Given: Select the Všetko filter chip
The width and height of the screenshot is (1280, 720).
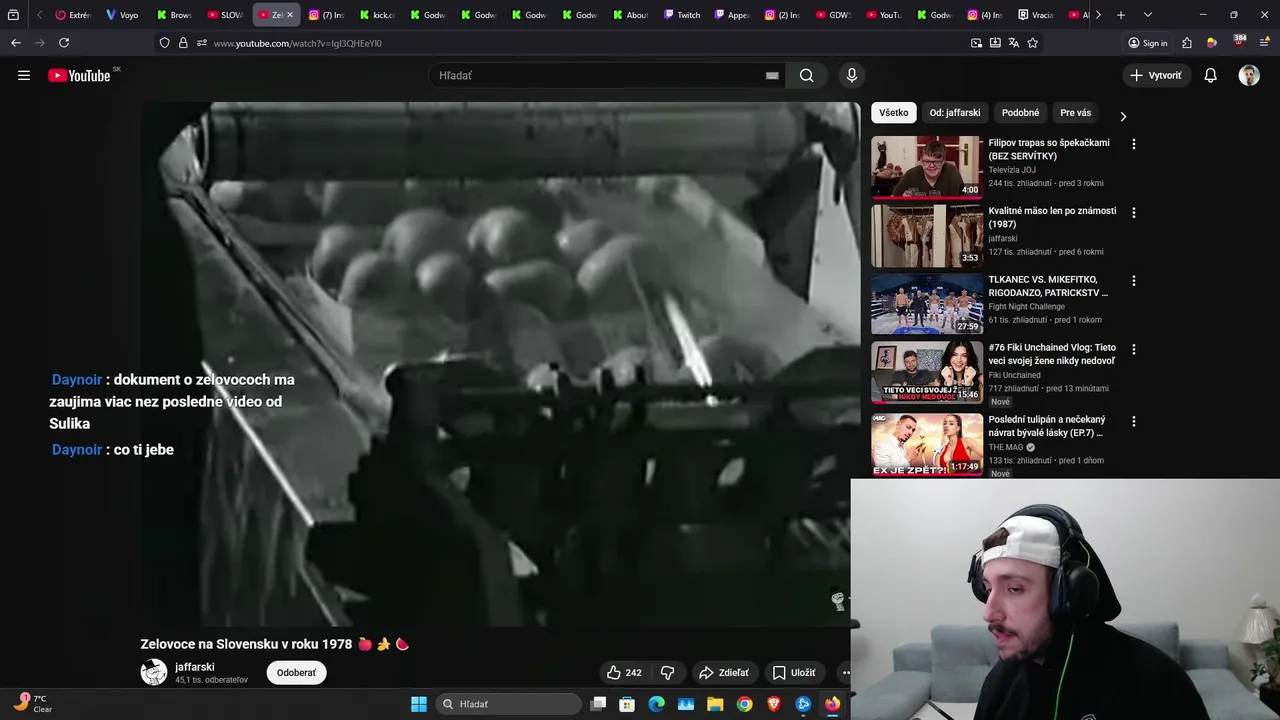Looking at the screenshot, I should [893, 113].
